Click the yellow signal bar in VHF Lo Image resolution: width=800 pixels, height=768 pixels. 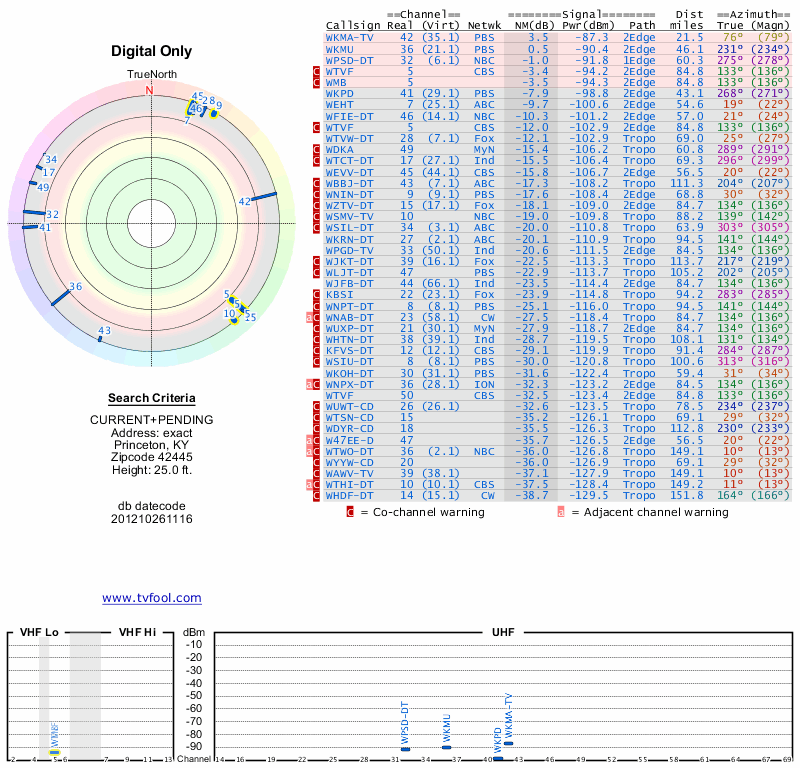(55, 752)
